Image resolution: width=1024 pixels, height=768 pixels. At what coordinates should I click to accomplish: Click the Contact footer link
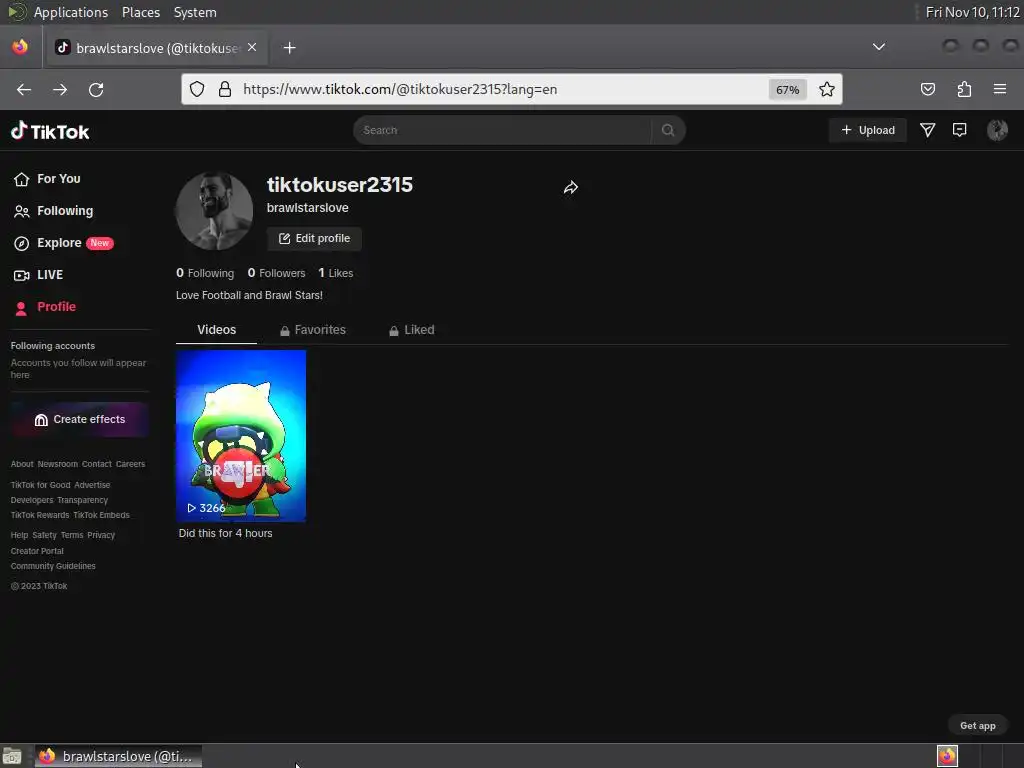coord(97,464)
